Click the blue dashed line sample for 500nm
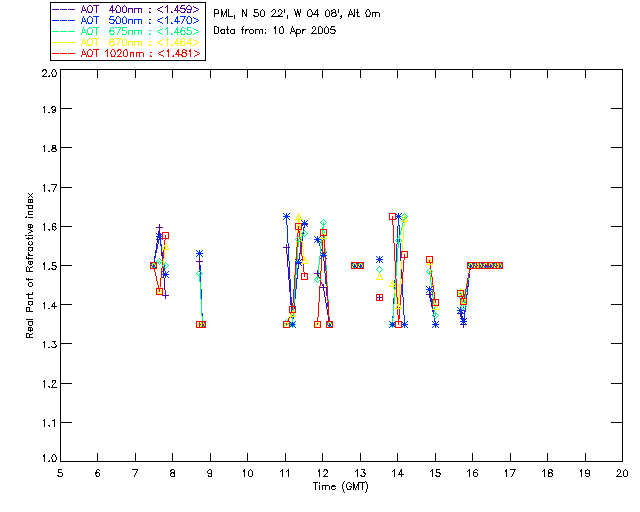The height and width of the screenshot is (512, 640). click(x=64, y=20)
